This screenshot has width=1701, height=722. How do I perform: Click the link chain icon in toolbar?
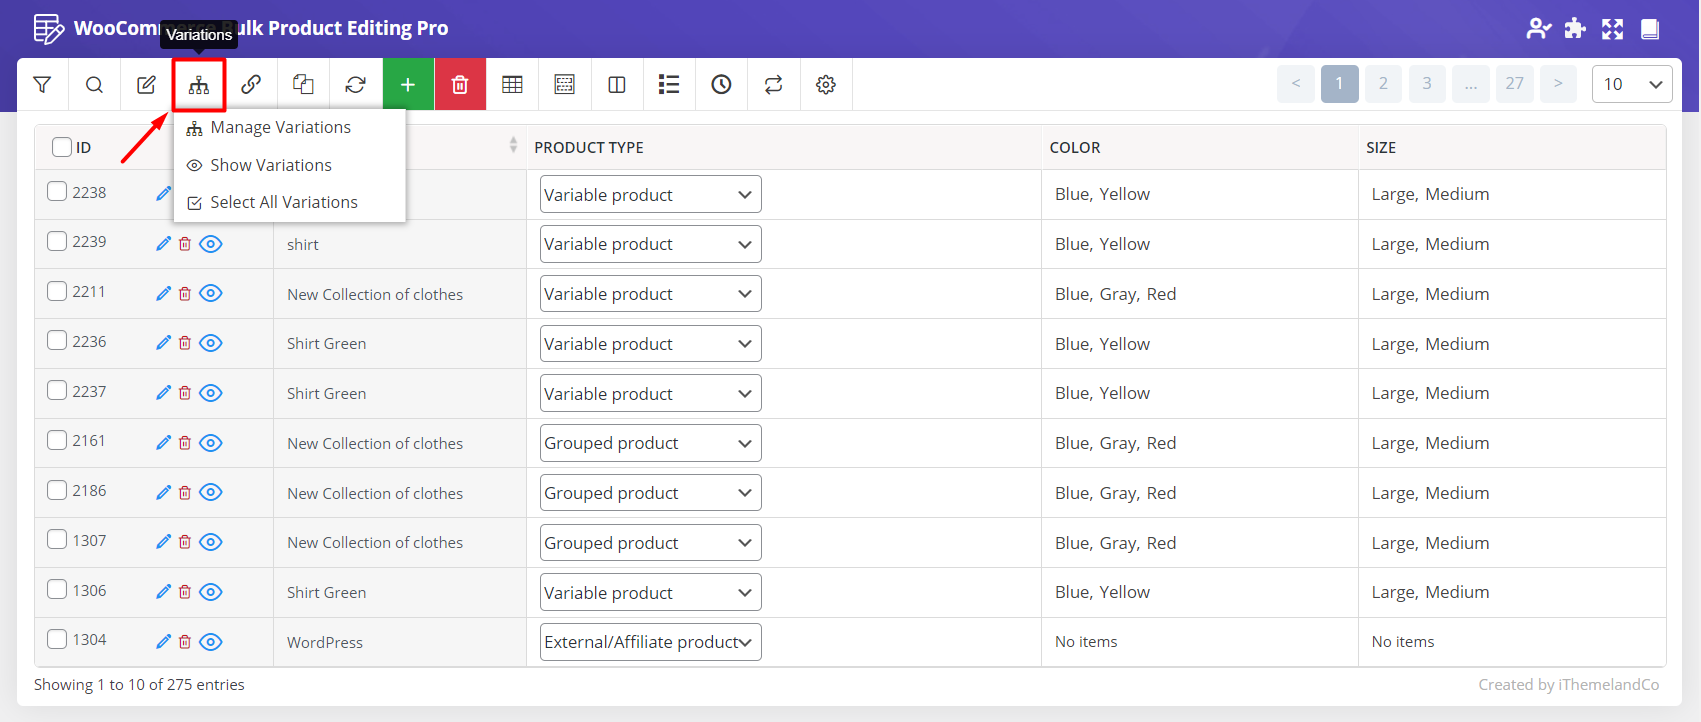[x=251, y=85]
